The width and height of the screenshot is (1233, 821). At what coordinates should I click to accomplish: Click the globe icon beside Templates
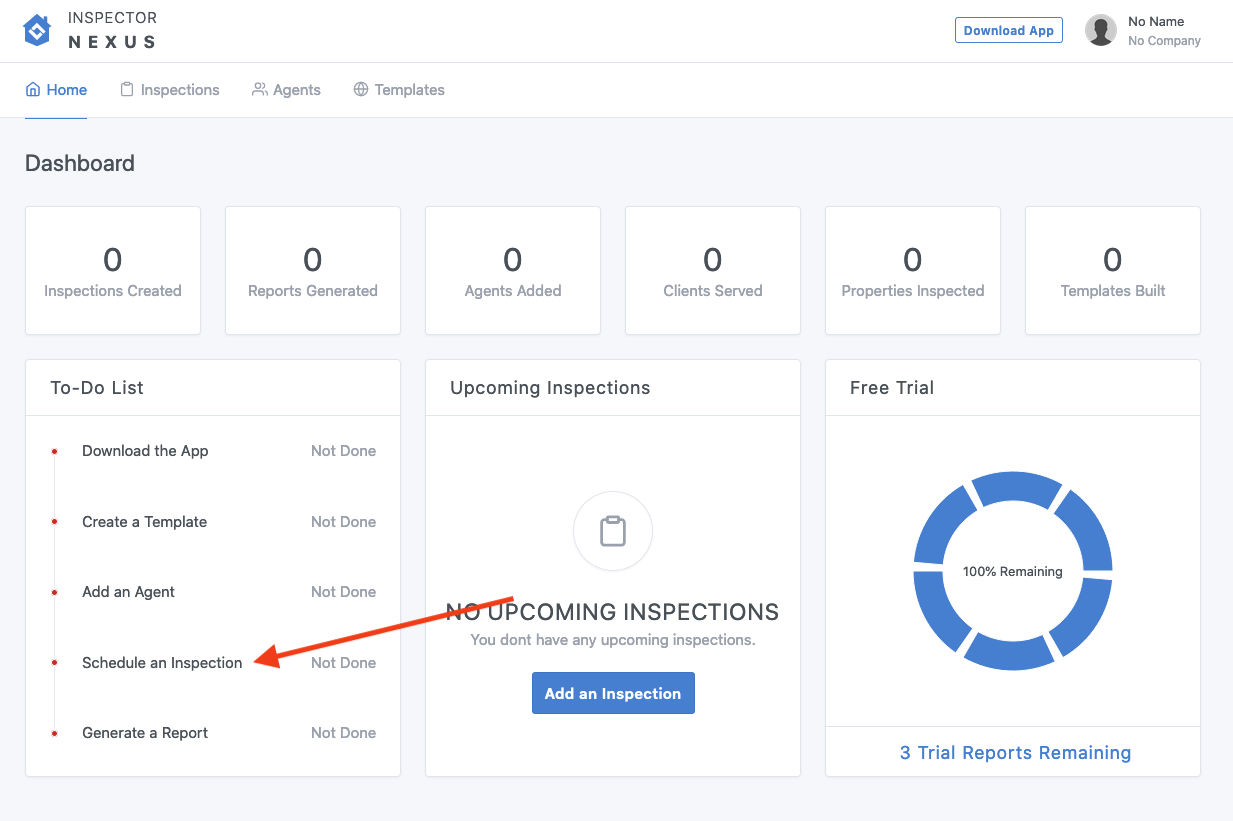pos(361,90)
